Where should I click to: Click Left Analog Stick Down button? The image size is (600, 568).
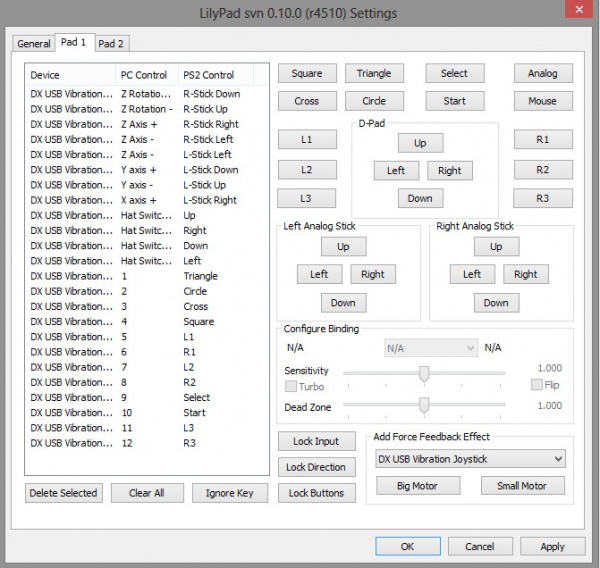(343, 302)
